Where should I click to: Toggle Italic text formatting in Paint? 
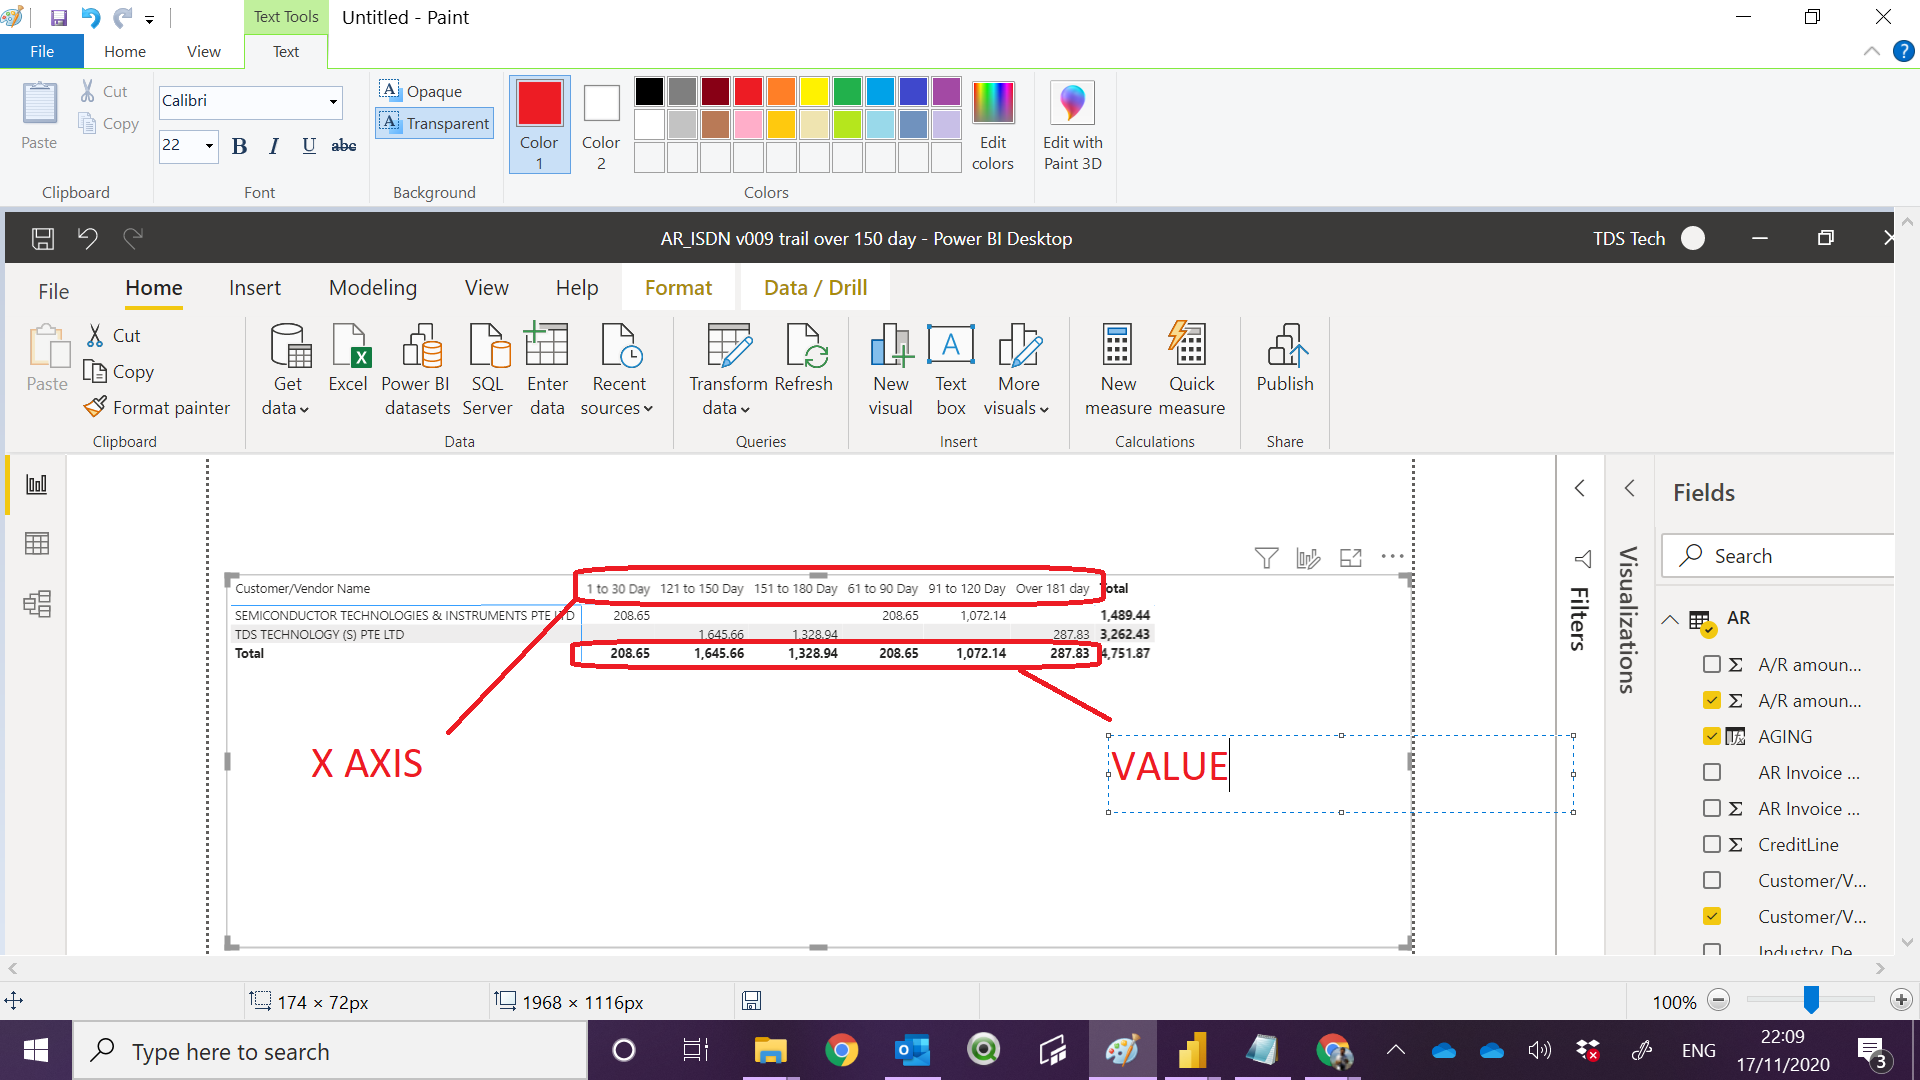274,146
